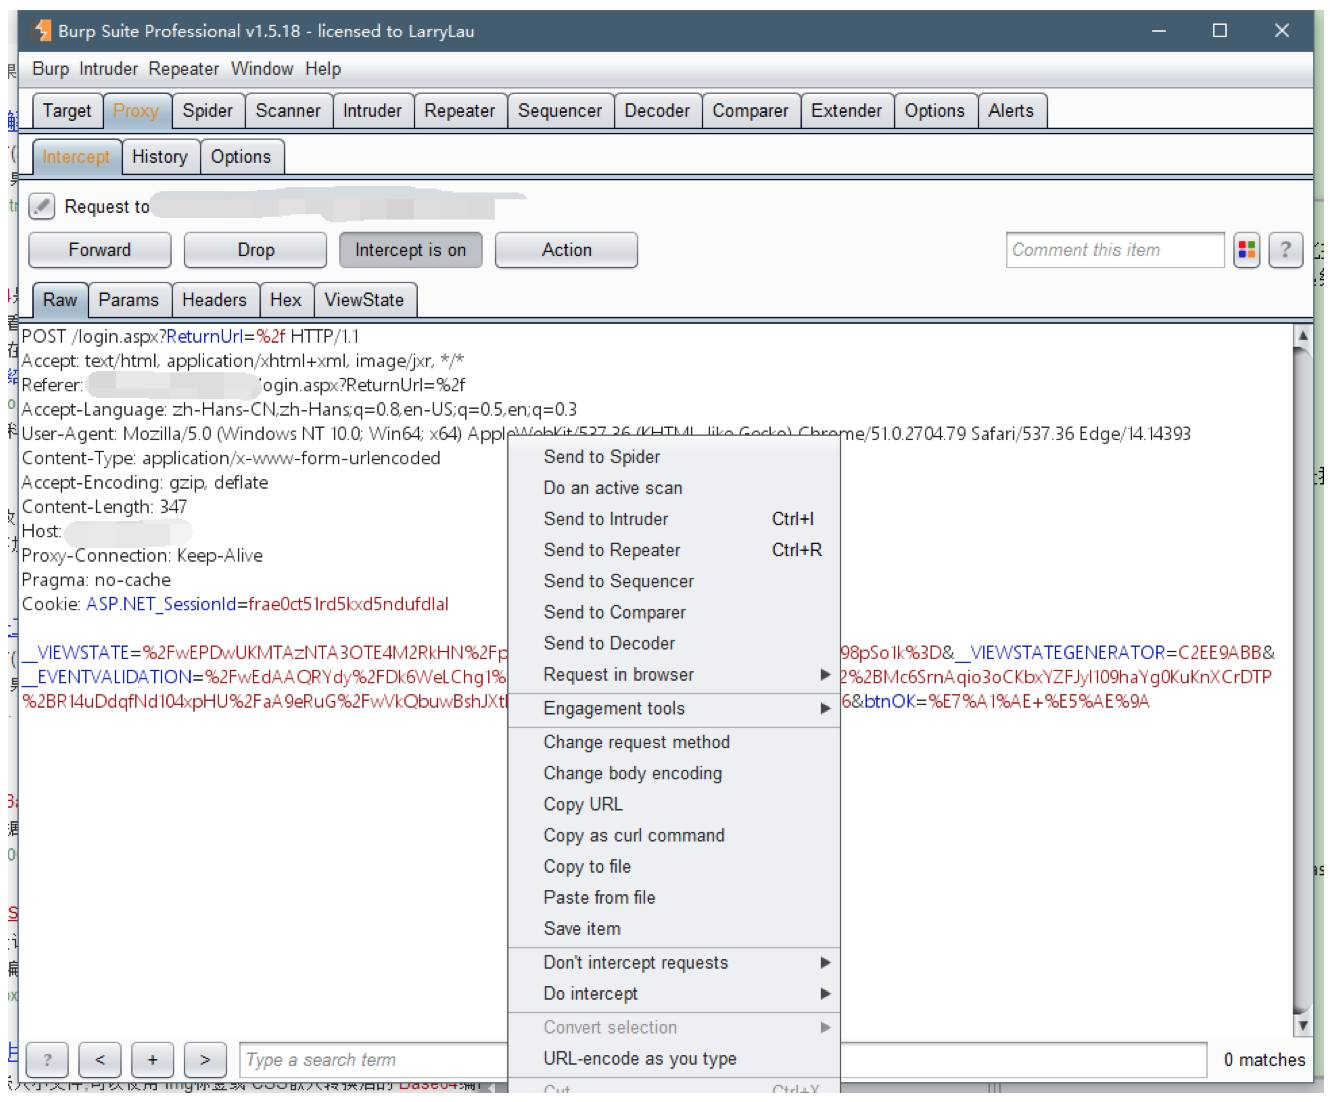The image size is (1330, 1102).
Task: Toggle URL-encode as you type option
Action: [674, 1058]
